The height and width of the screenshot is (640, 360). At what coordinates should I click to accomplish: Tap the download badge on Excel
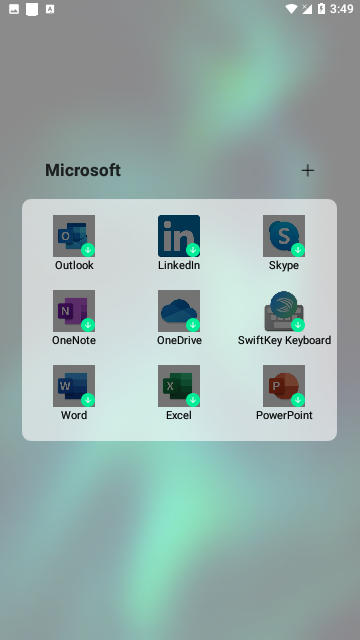tap(193, 400)
